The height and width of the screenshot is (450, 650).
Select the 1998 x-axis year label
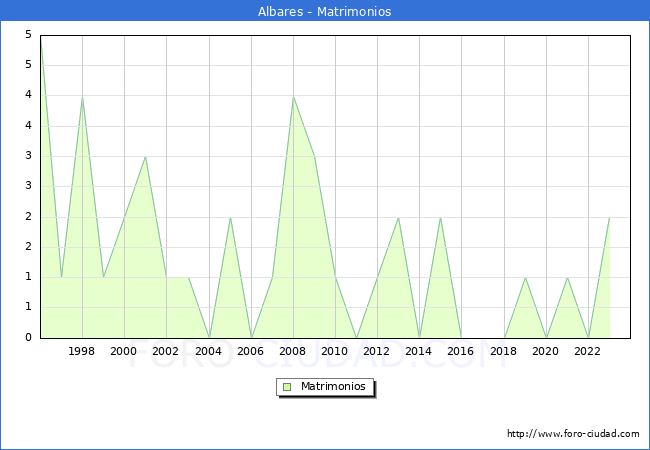point(82,351)
